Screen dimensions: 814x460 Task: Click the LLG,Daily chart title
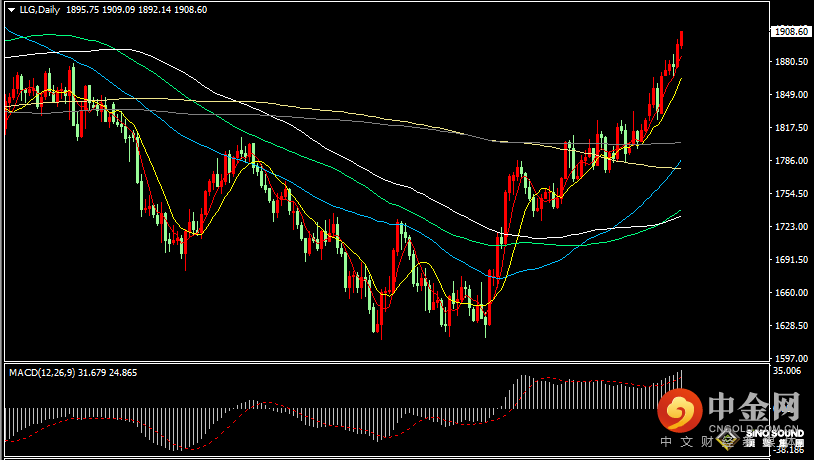point(38,9)
